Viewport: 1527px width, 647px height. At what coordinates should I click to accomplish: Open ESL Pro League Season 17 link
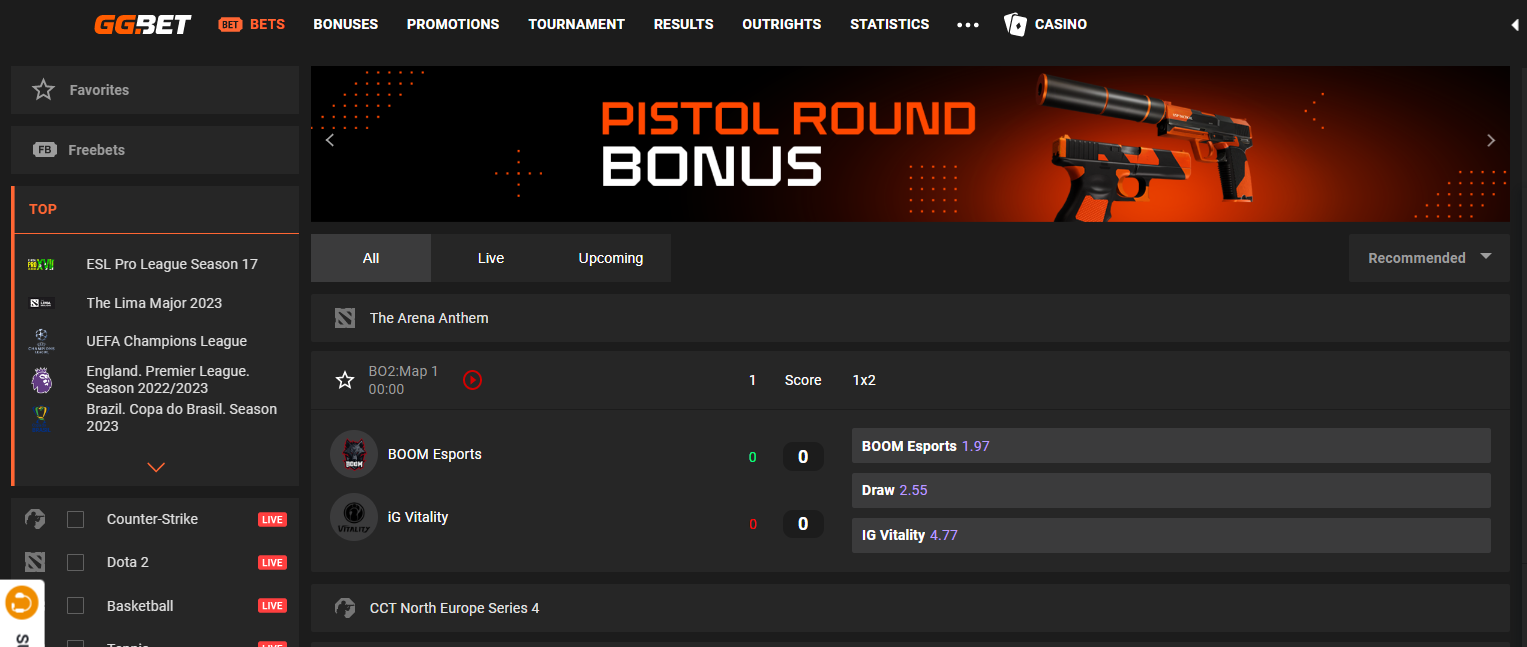(172, 264)
